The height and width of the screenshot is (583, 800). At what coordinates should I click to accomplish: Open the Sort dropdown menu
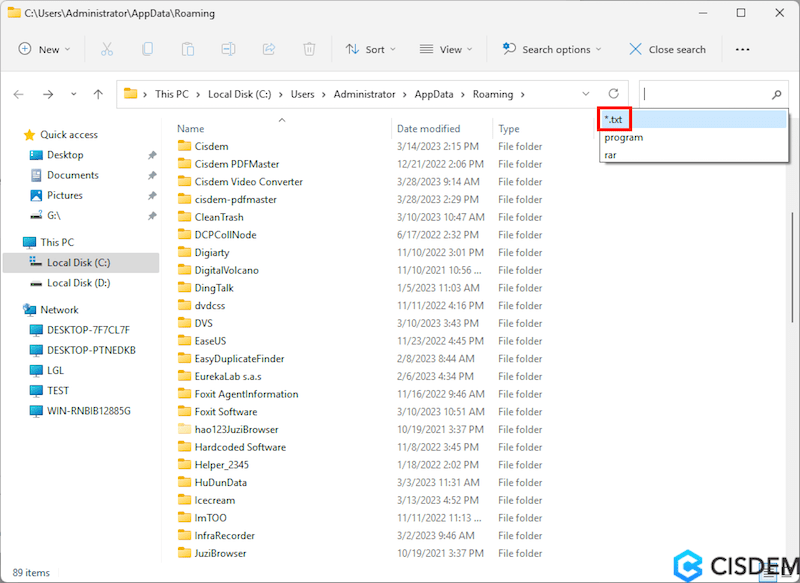370,49
